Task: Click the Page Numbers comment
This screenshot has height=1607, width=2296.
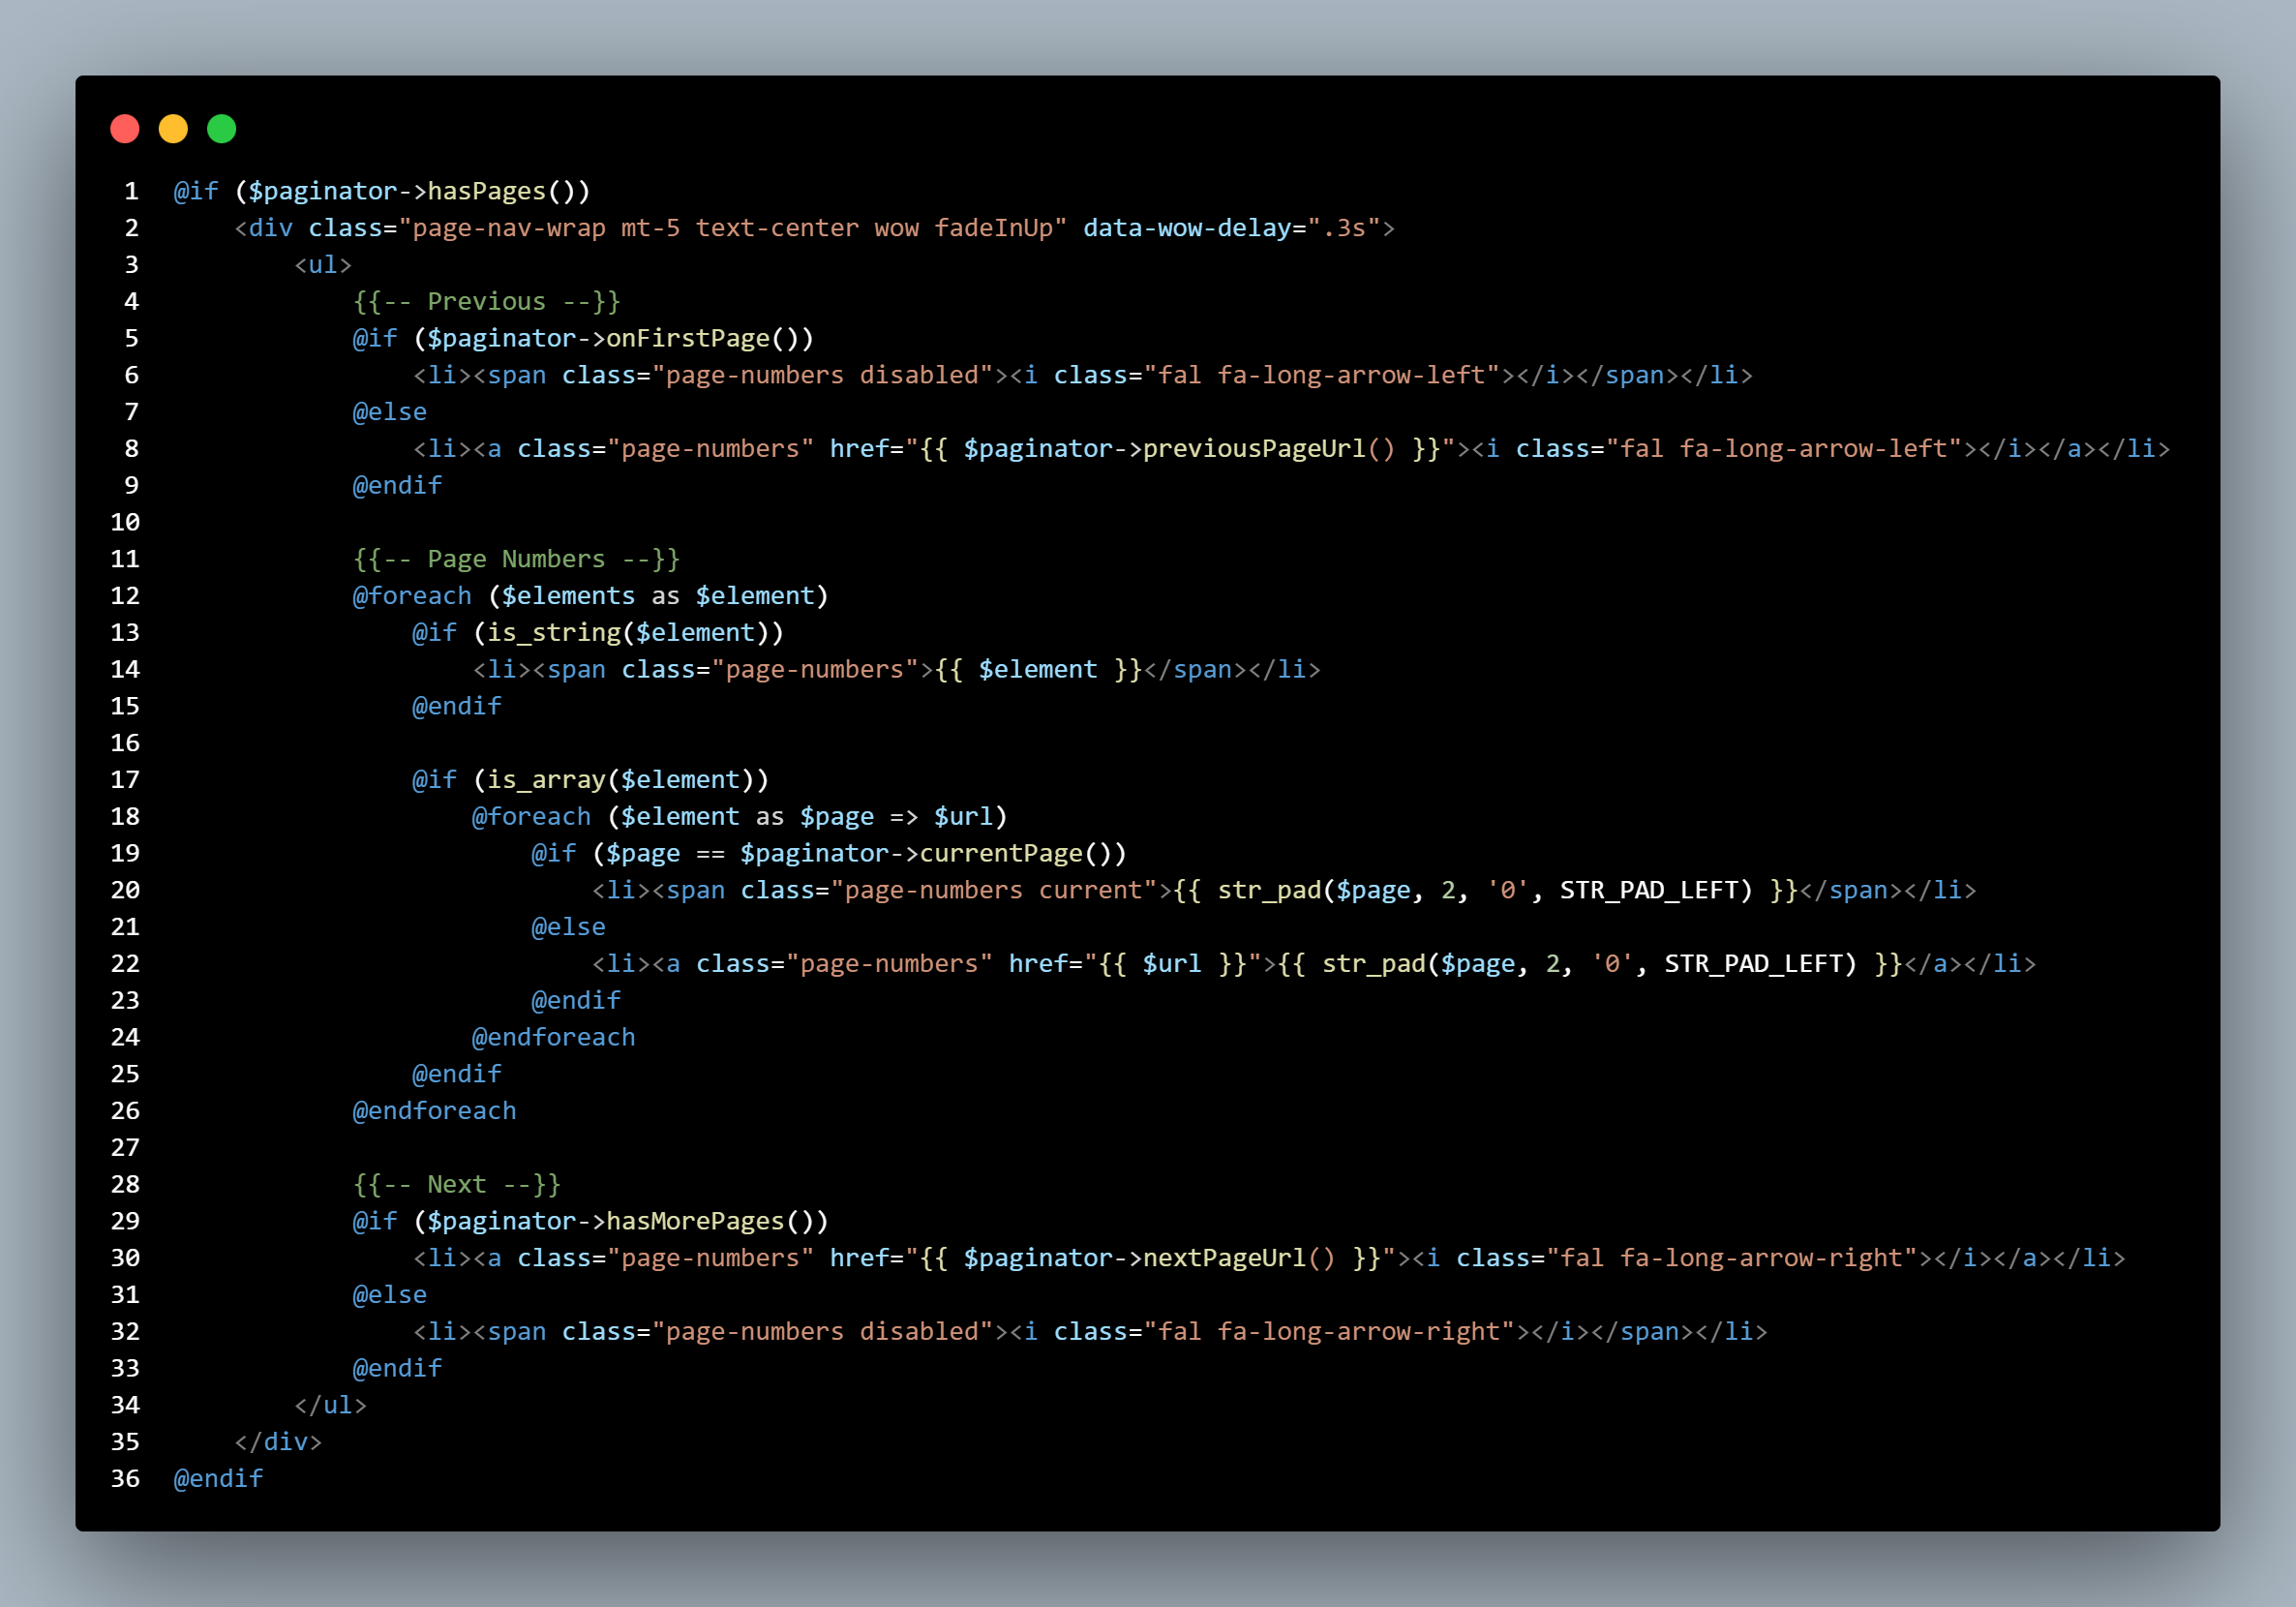Action: pos(515,558)
